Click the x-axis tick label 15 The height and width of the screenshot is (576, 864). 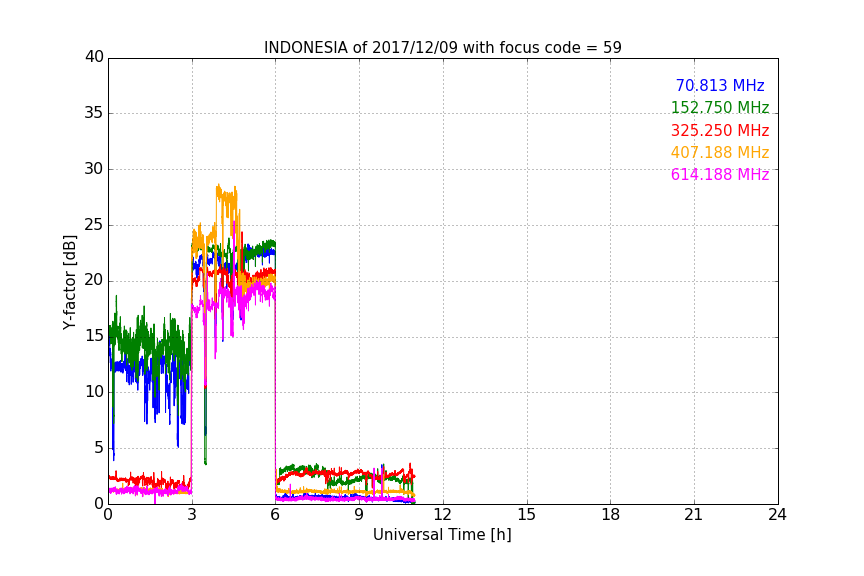pyautogui.click(x=527, y=515)
